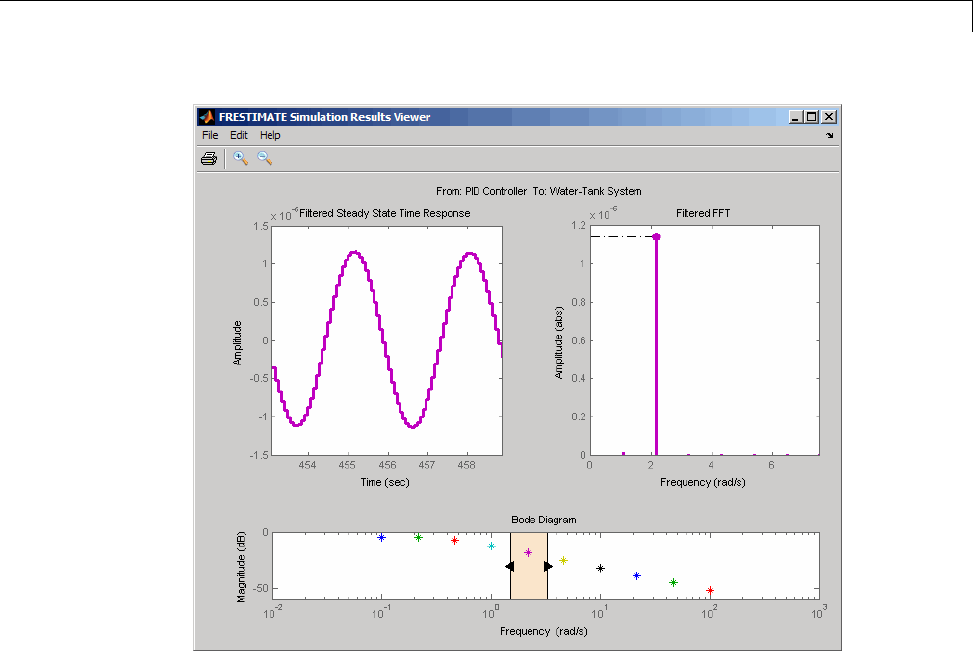Maximize the FRESTIMATE viewer window
The width and height of the screenshot is (973, 651).
pos(812,117)
